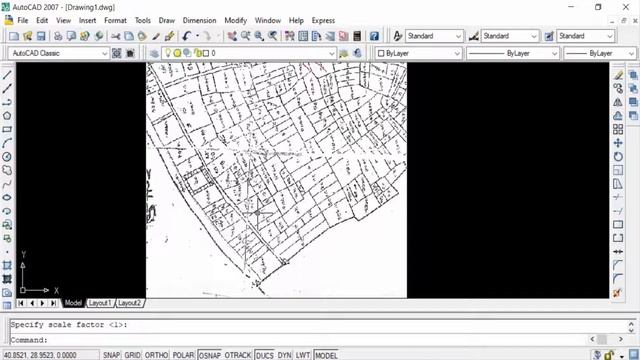Click the first-tab navigation arrow
This screenshot has width=640, height=360.
(21, 303)
